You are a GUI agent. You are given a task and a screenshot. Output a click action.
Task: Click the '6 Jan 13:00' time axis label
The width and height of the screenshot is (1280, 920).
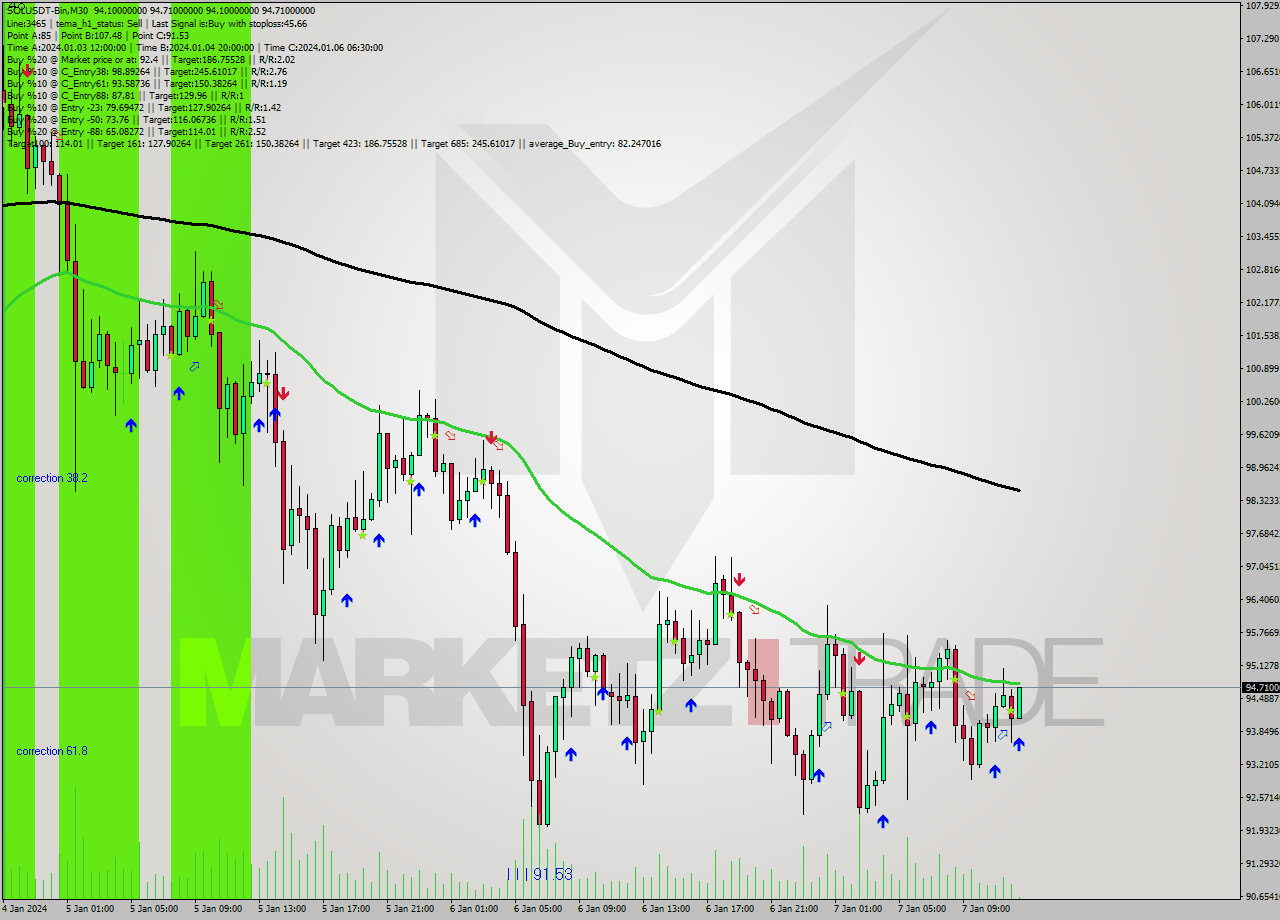pos(667,909)
